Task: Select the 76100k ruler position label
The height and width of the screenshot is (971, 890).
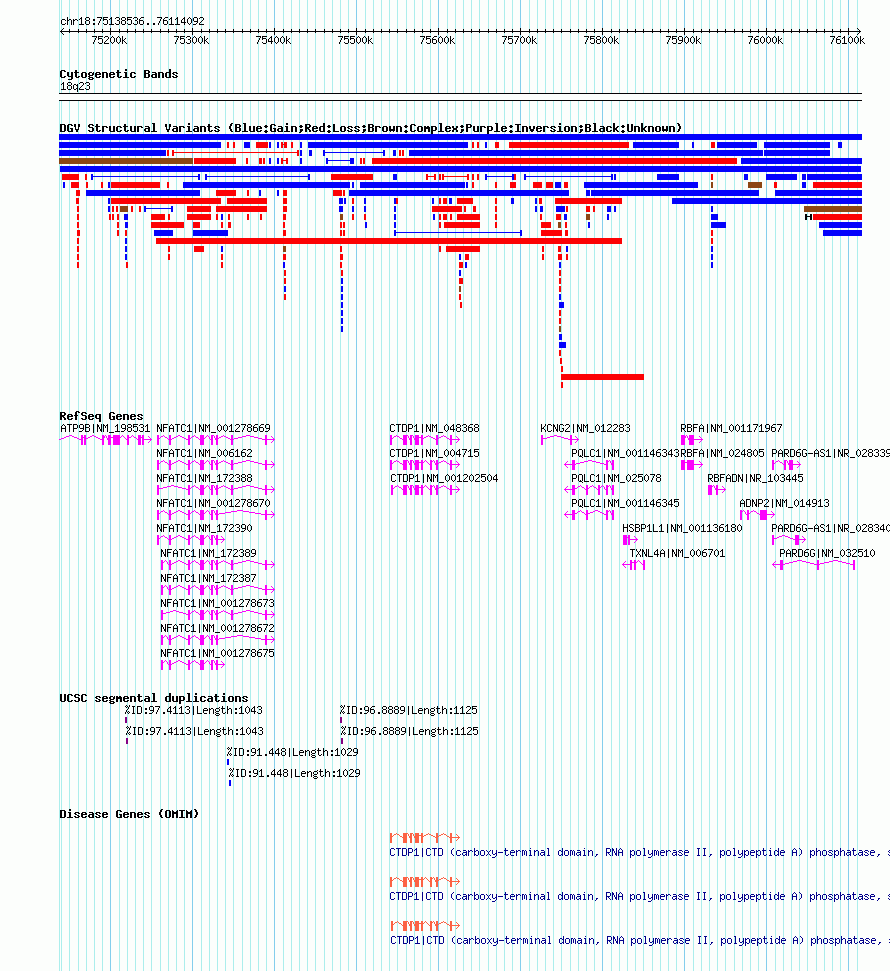Action: coord(847,40)
